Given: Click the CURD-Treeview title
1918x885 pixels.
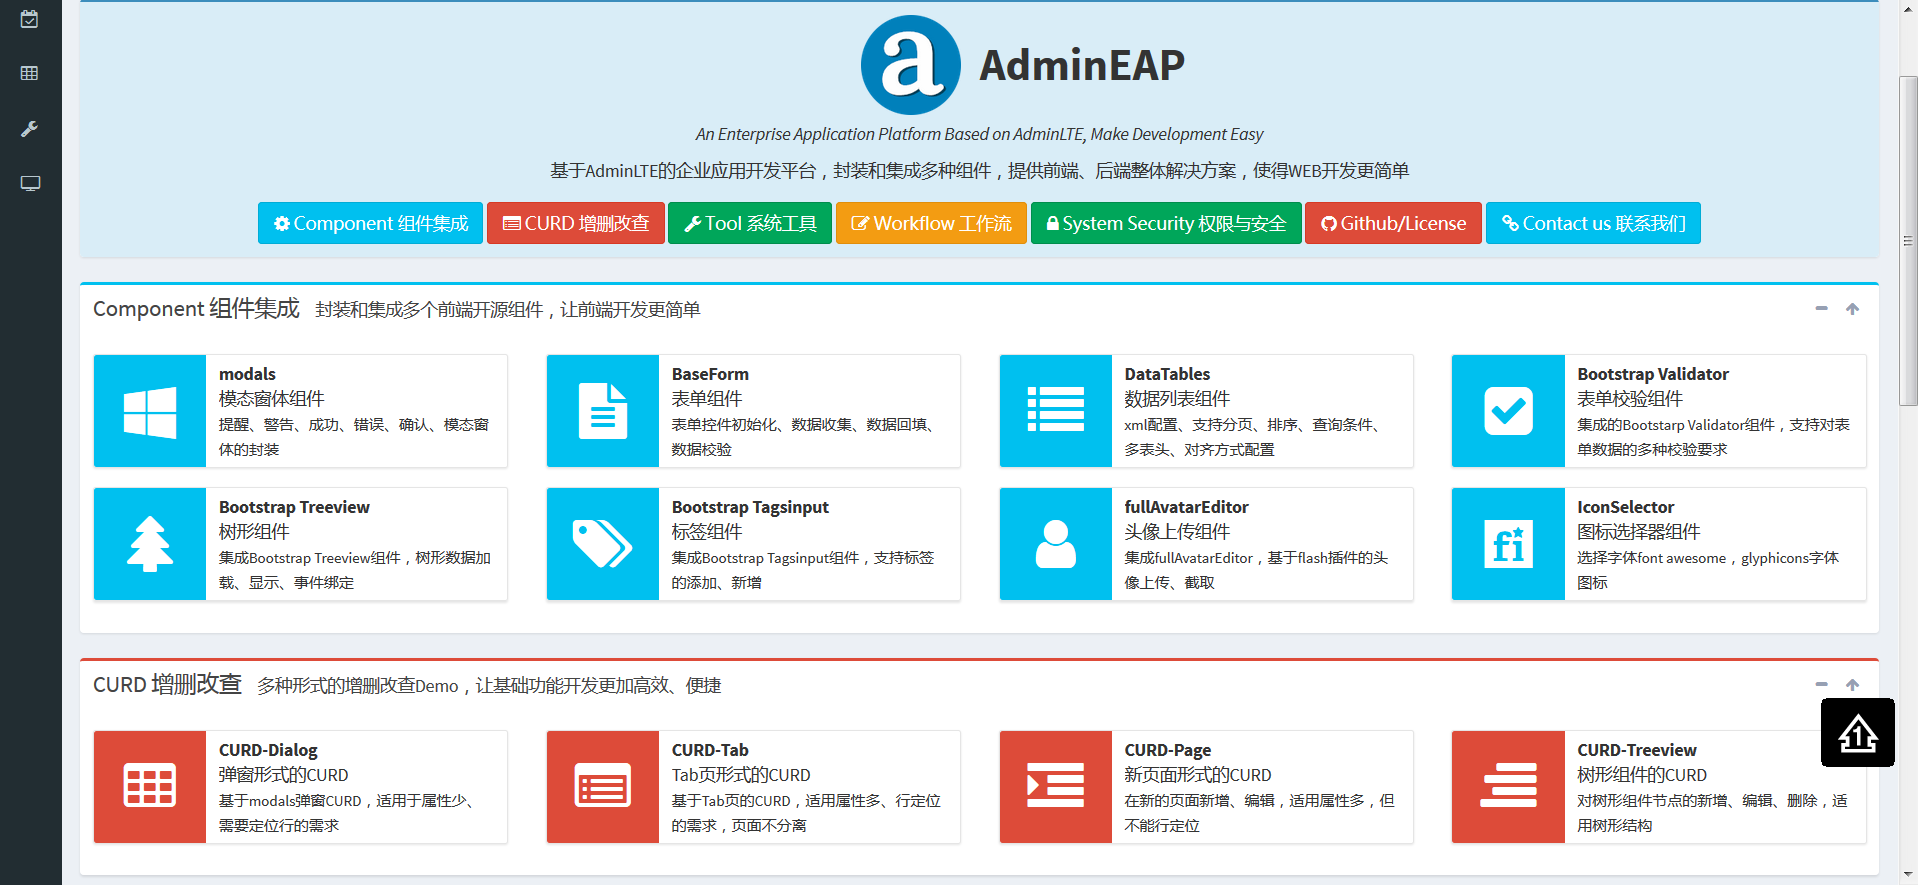Looking at the screenshot, I should (x=1636, y=750).
